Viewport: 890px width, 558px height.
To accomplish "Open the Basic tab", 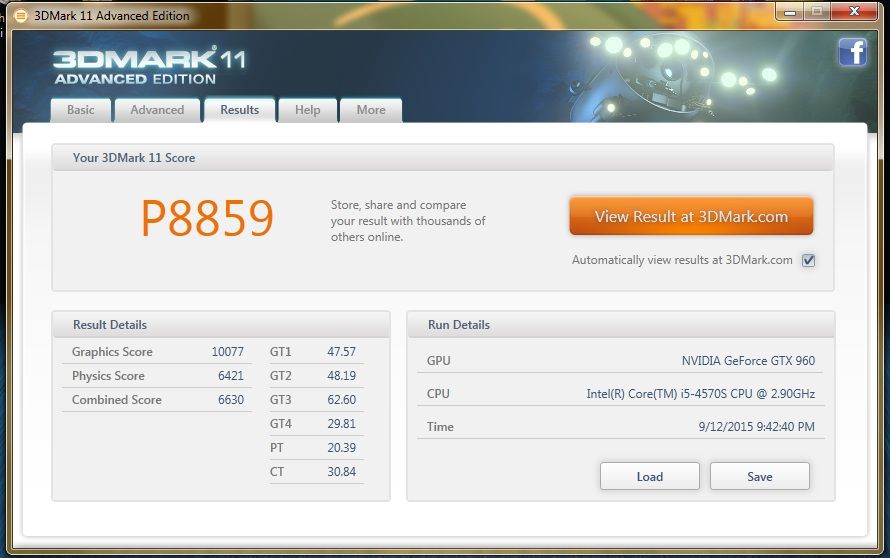I will [x=81, y=110].
